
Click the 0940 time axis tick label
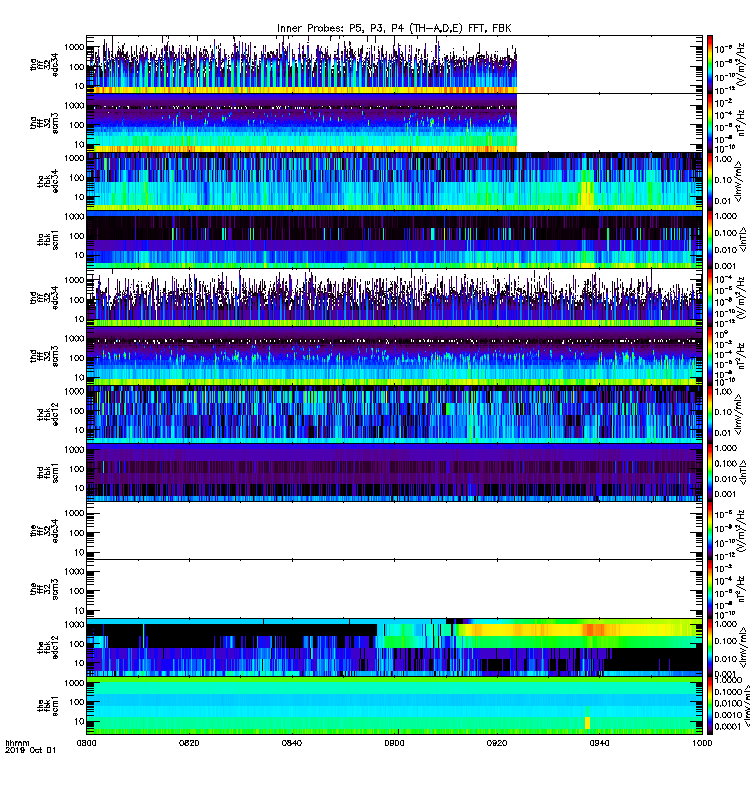(x=599, y=743)
